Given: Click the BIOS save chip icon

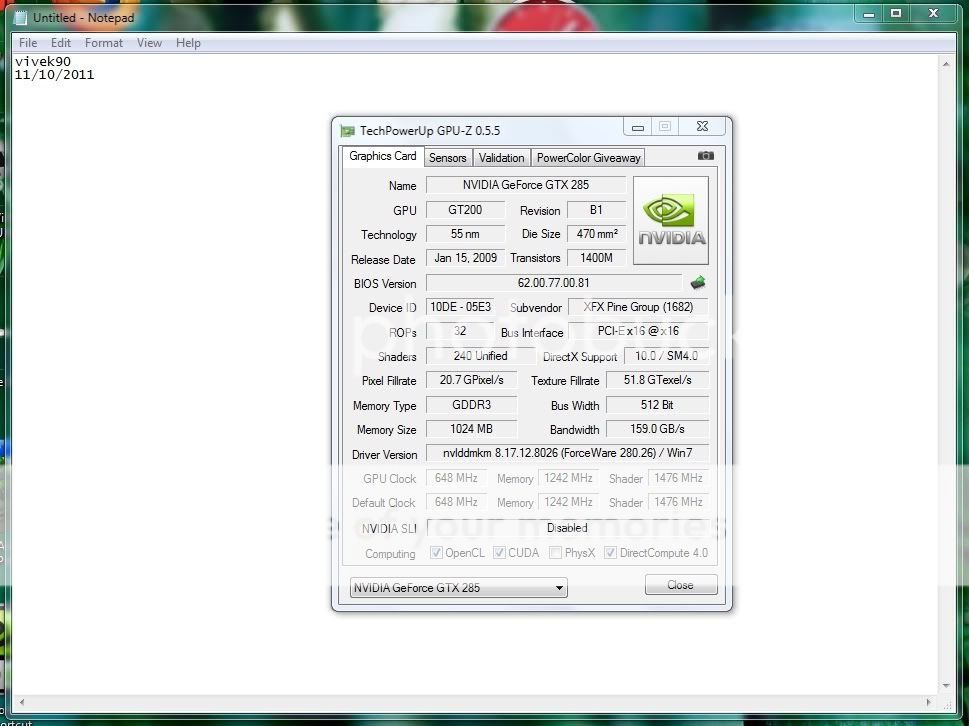Looking at the screenshot, I should 698,283.
